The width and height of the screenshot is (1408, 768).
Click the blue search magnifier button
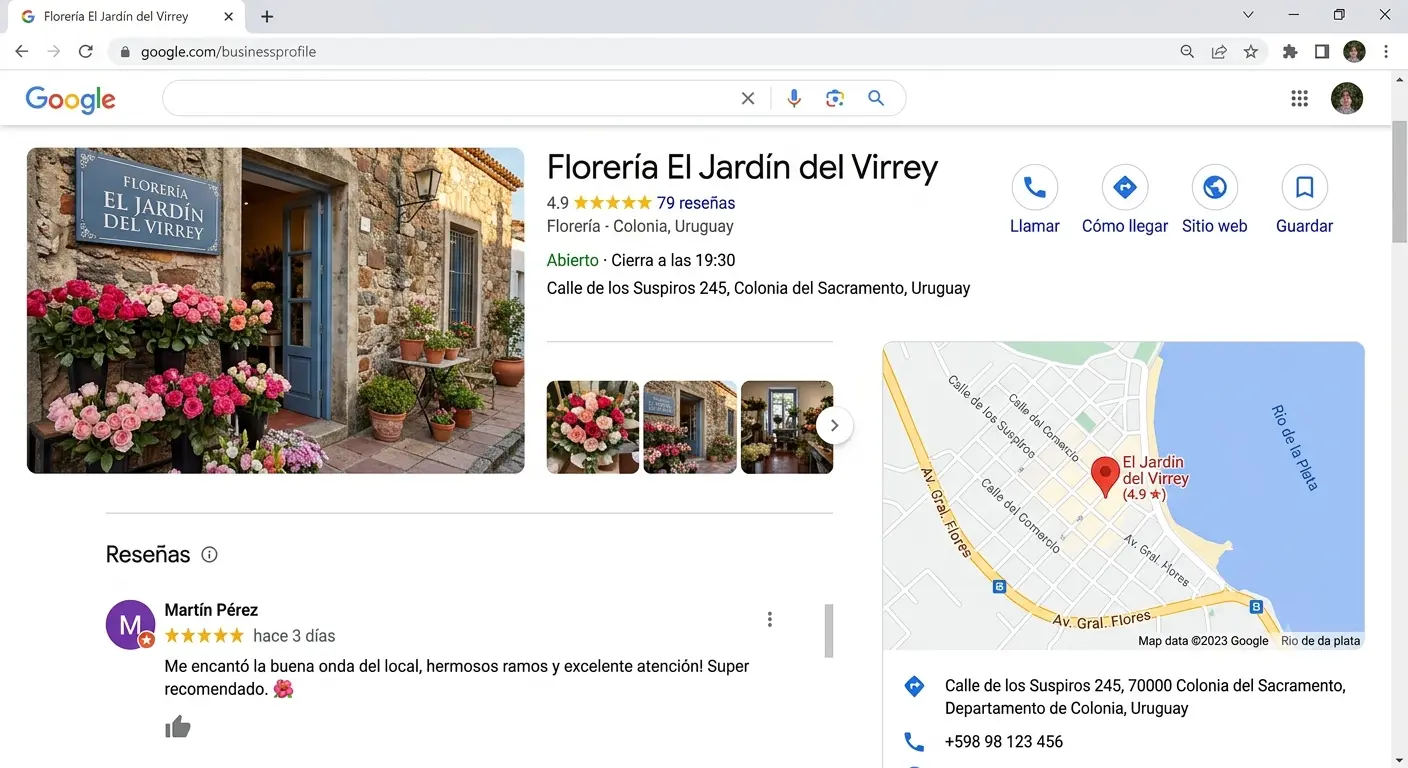876,98
